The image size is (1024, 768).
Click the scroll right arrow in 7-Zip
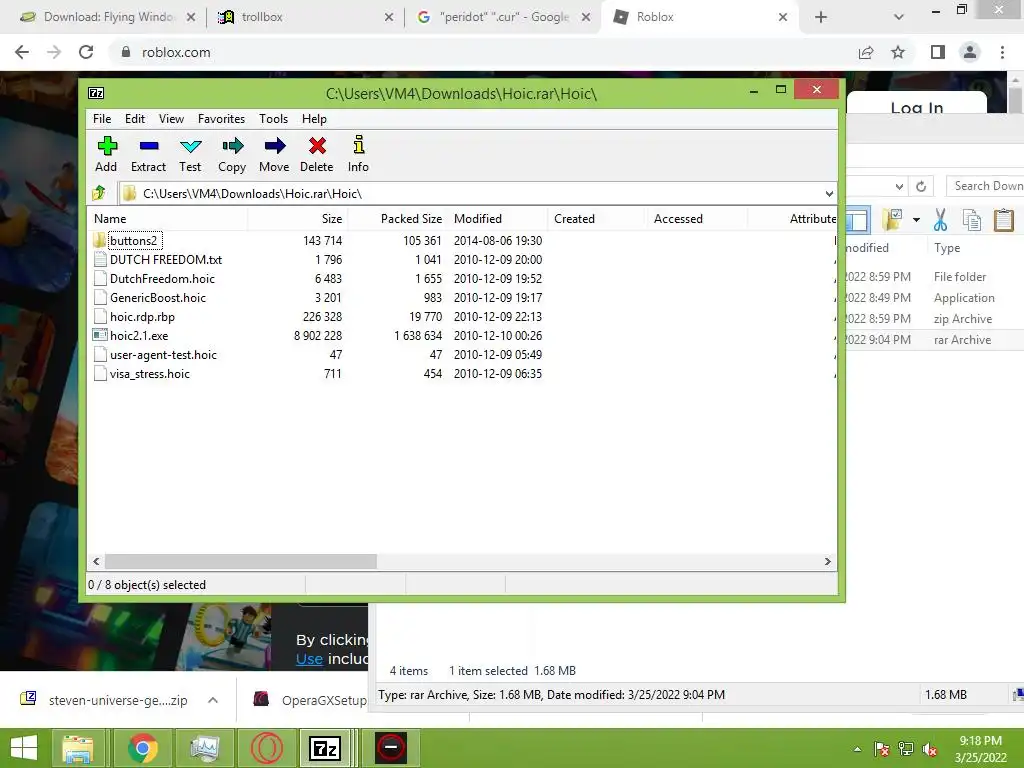(x=827, y=562)
